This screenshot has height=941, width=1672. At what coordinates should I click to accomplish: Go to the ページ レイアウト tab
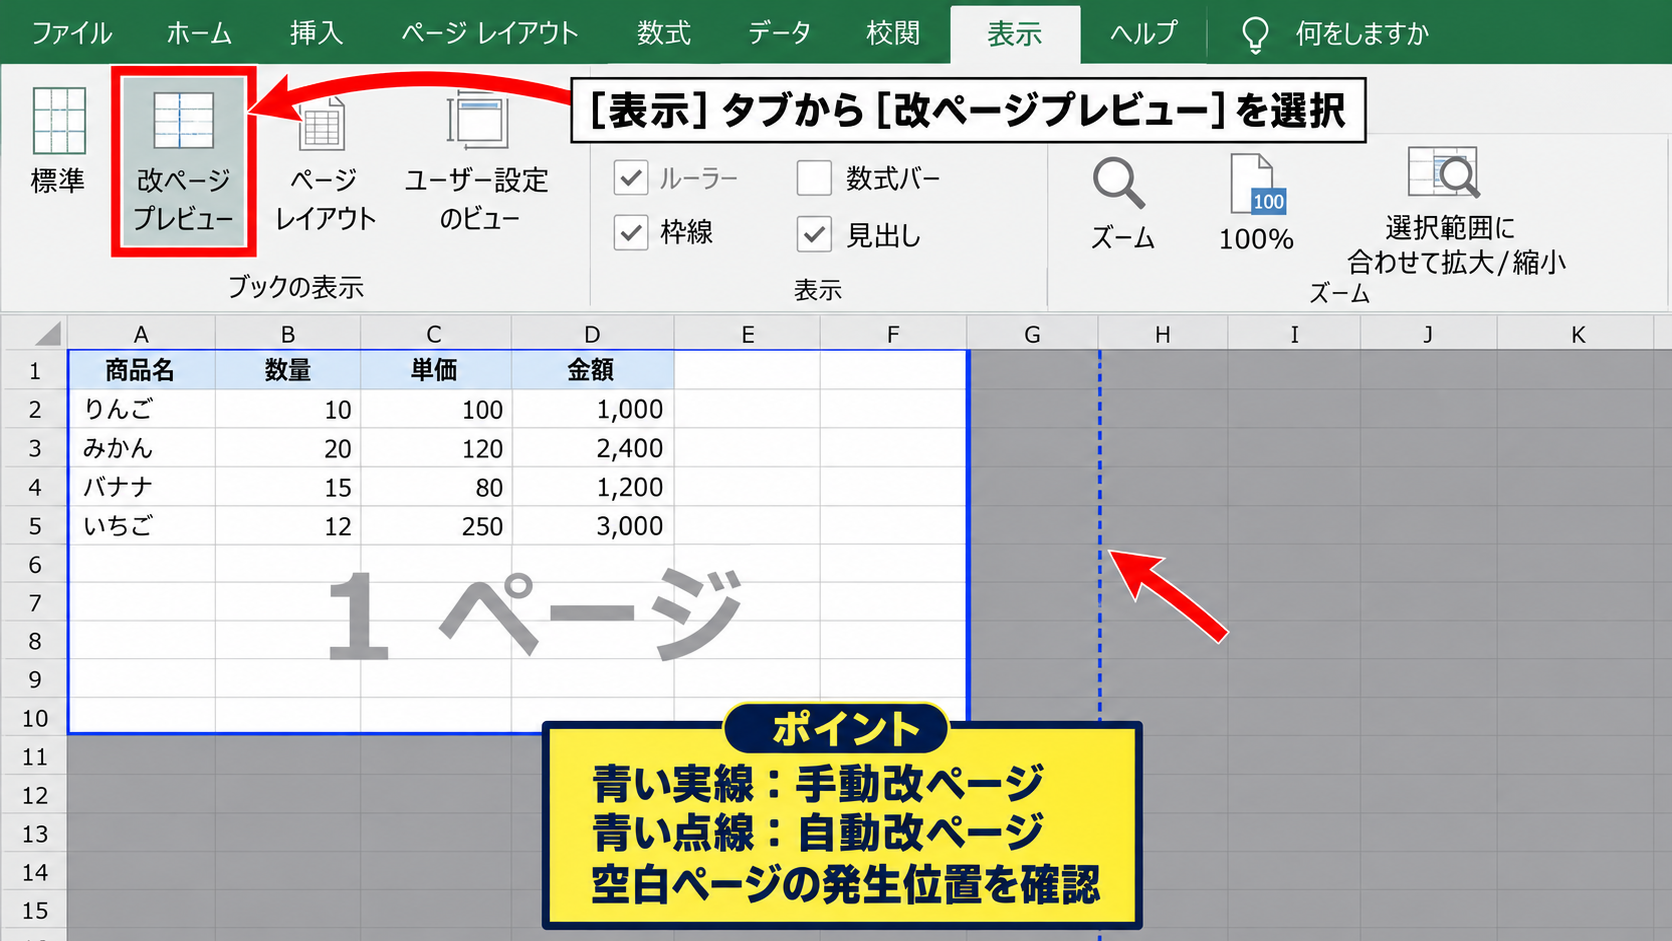(490, 34)
